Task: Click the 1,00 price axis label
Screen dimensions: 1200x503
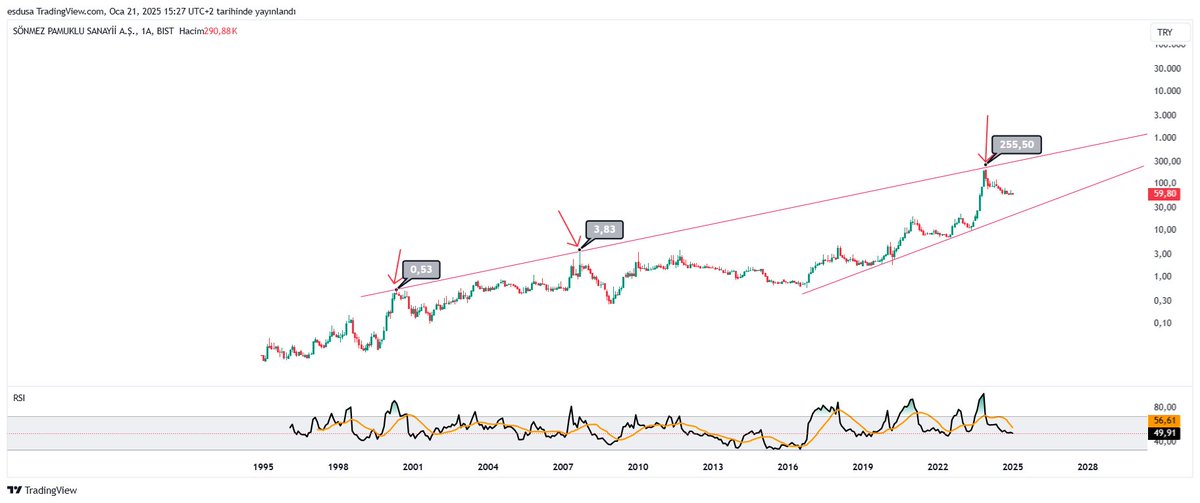Action: click(1165, 276)
